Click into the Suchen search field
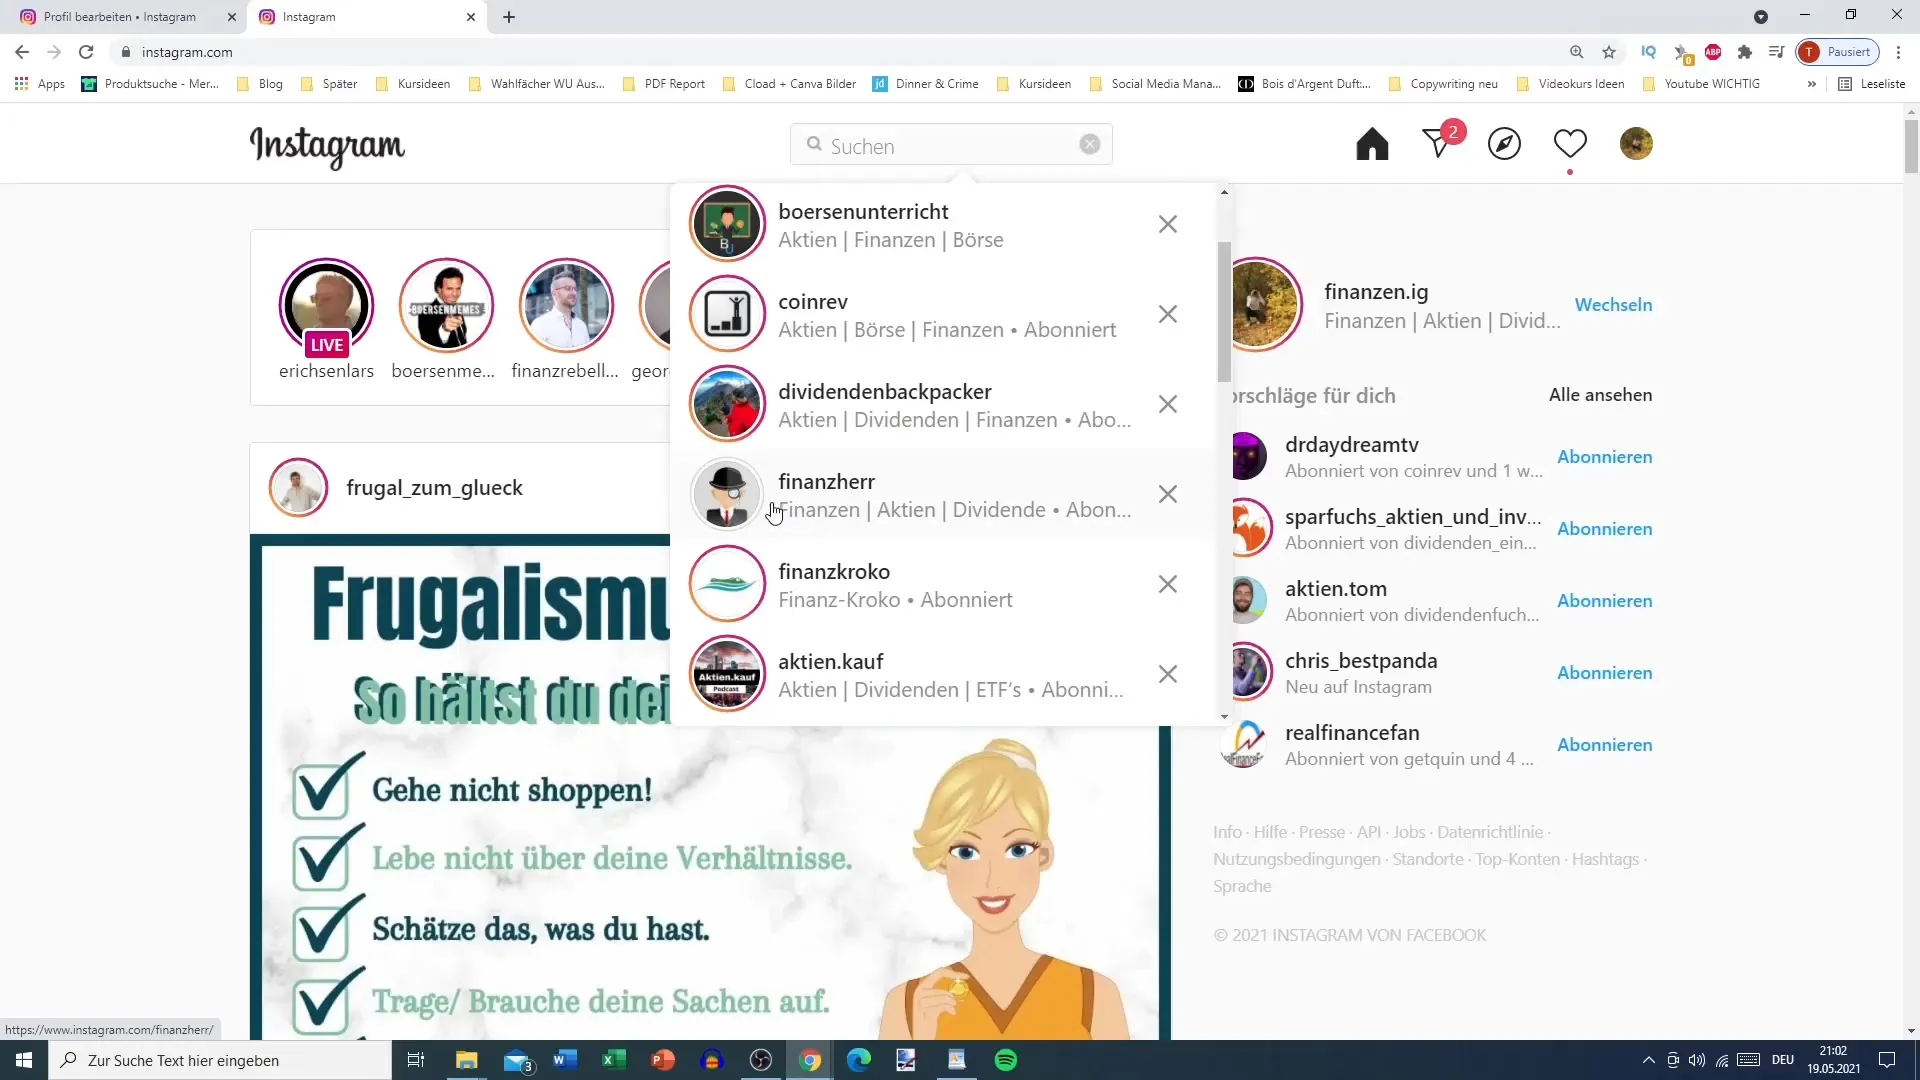Screen dimensions: 1920x1080 click(x=950, y=145)
